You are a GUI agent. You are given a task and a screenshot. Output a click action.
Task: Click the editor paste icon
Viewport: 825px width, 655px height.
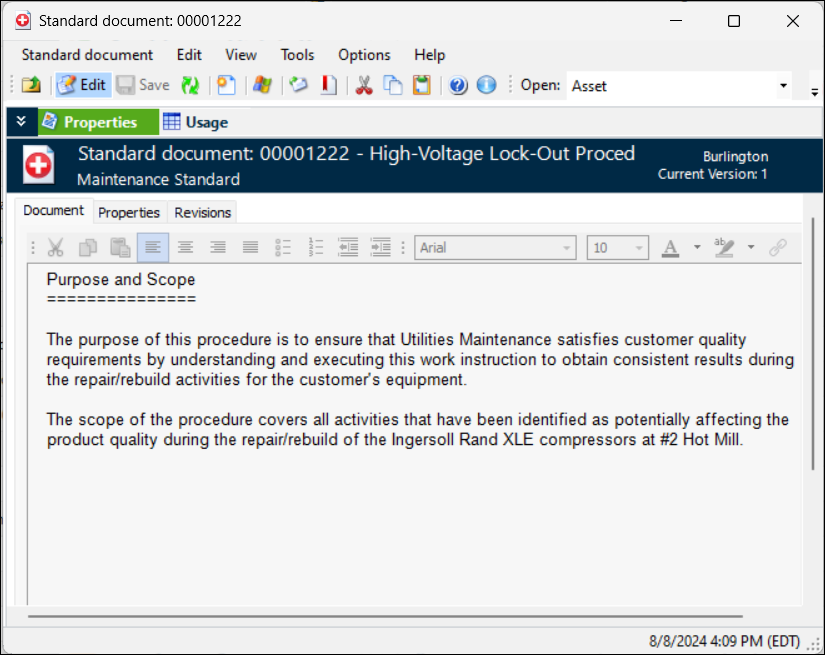pyautogui.click(x=120, y=247)
